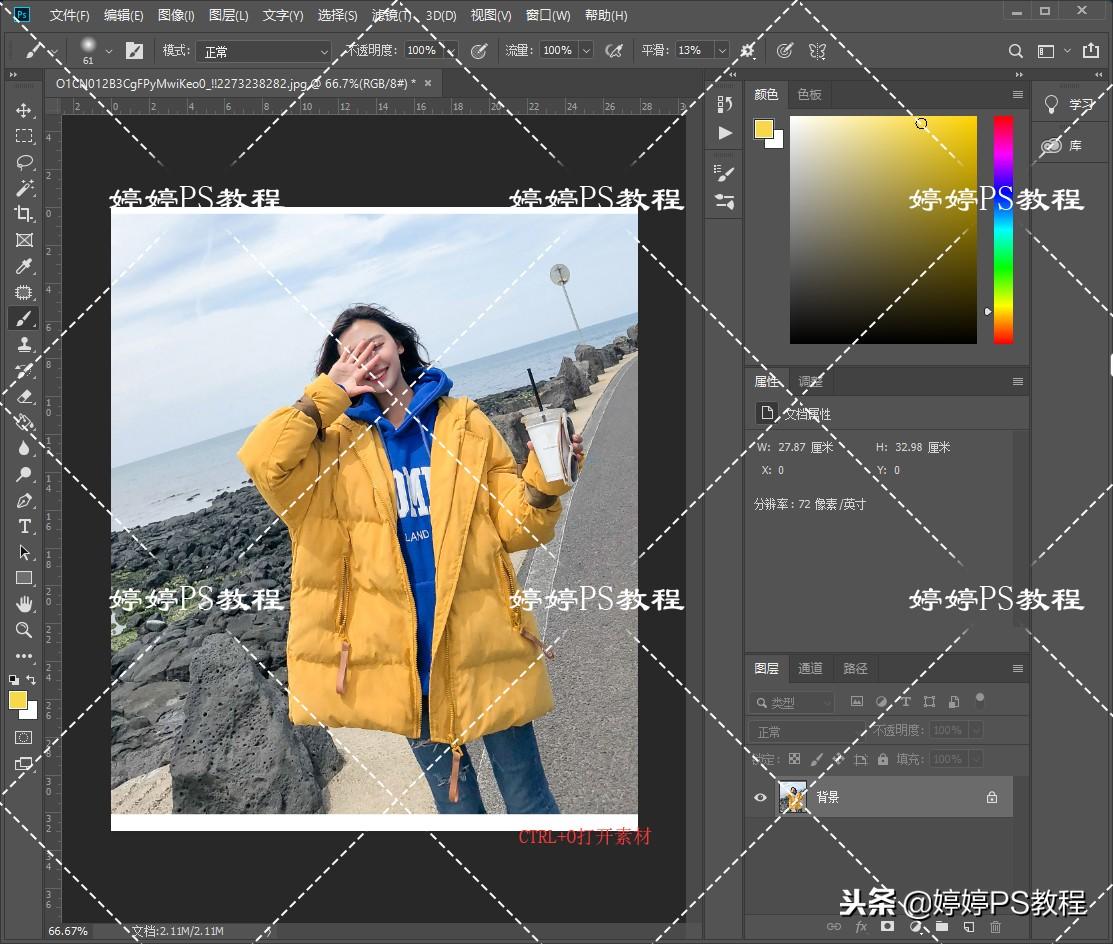
Task: Click the vertical hue spectrum slider
Action: 1002,229
